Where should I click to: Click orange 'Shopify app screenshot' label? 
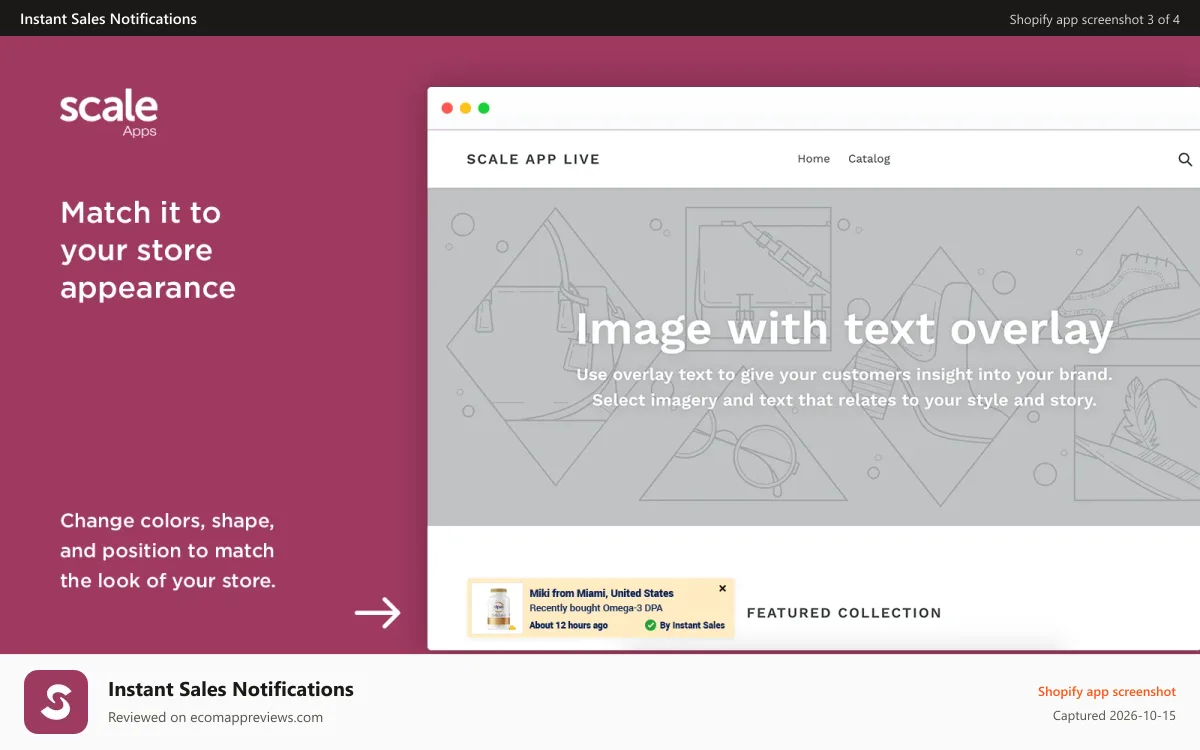pos(1106,692)
